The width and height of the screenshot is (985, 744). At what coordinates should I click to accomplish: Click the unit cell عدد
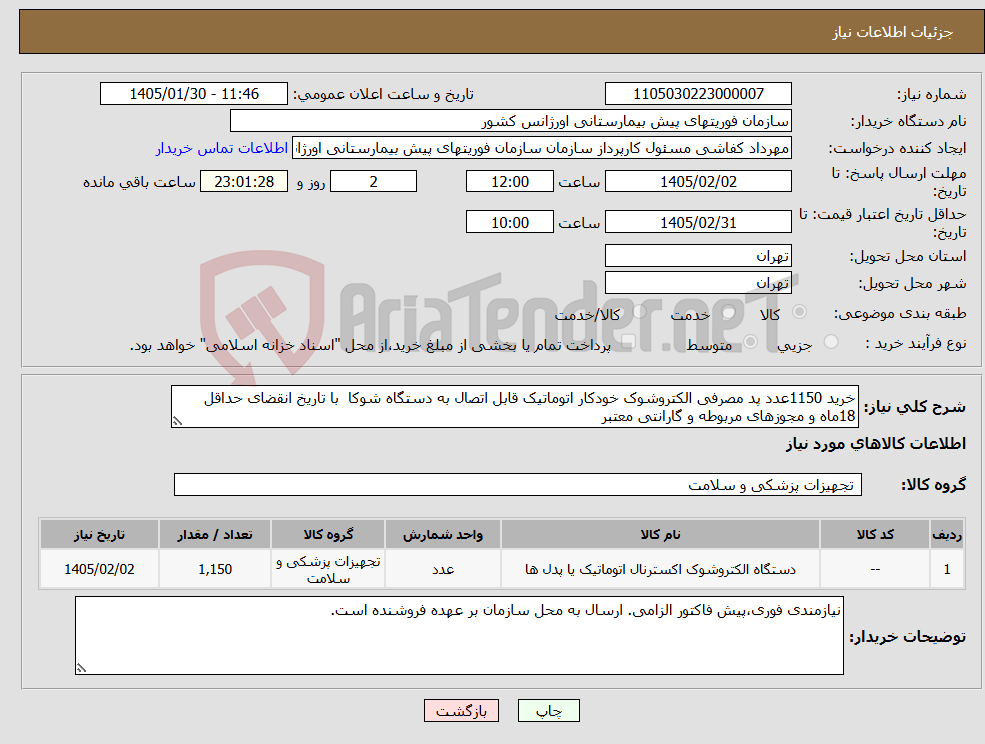(442, 569)
